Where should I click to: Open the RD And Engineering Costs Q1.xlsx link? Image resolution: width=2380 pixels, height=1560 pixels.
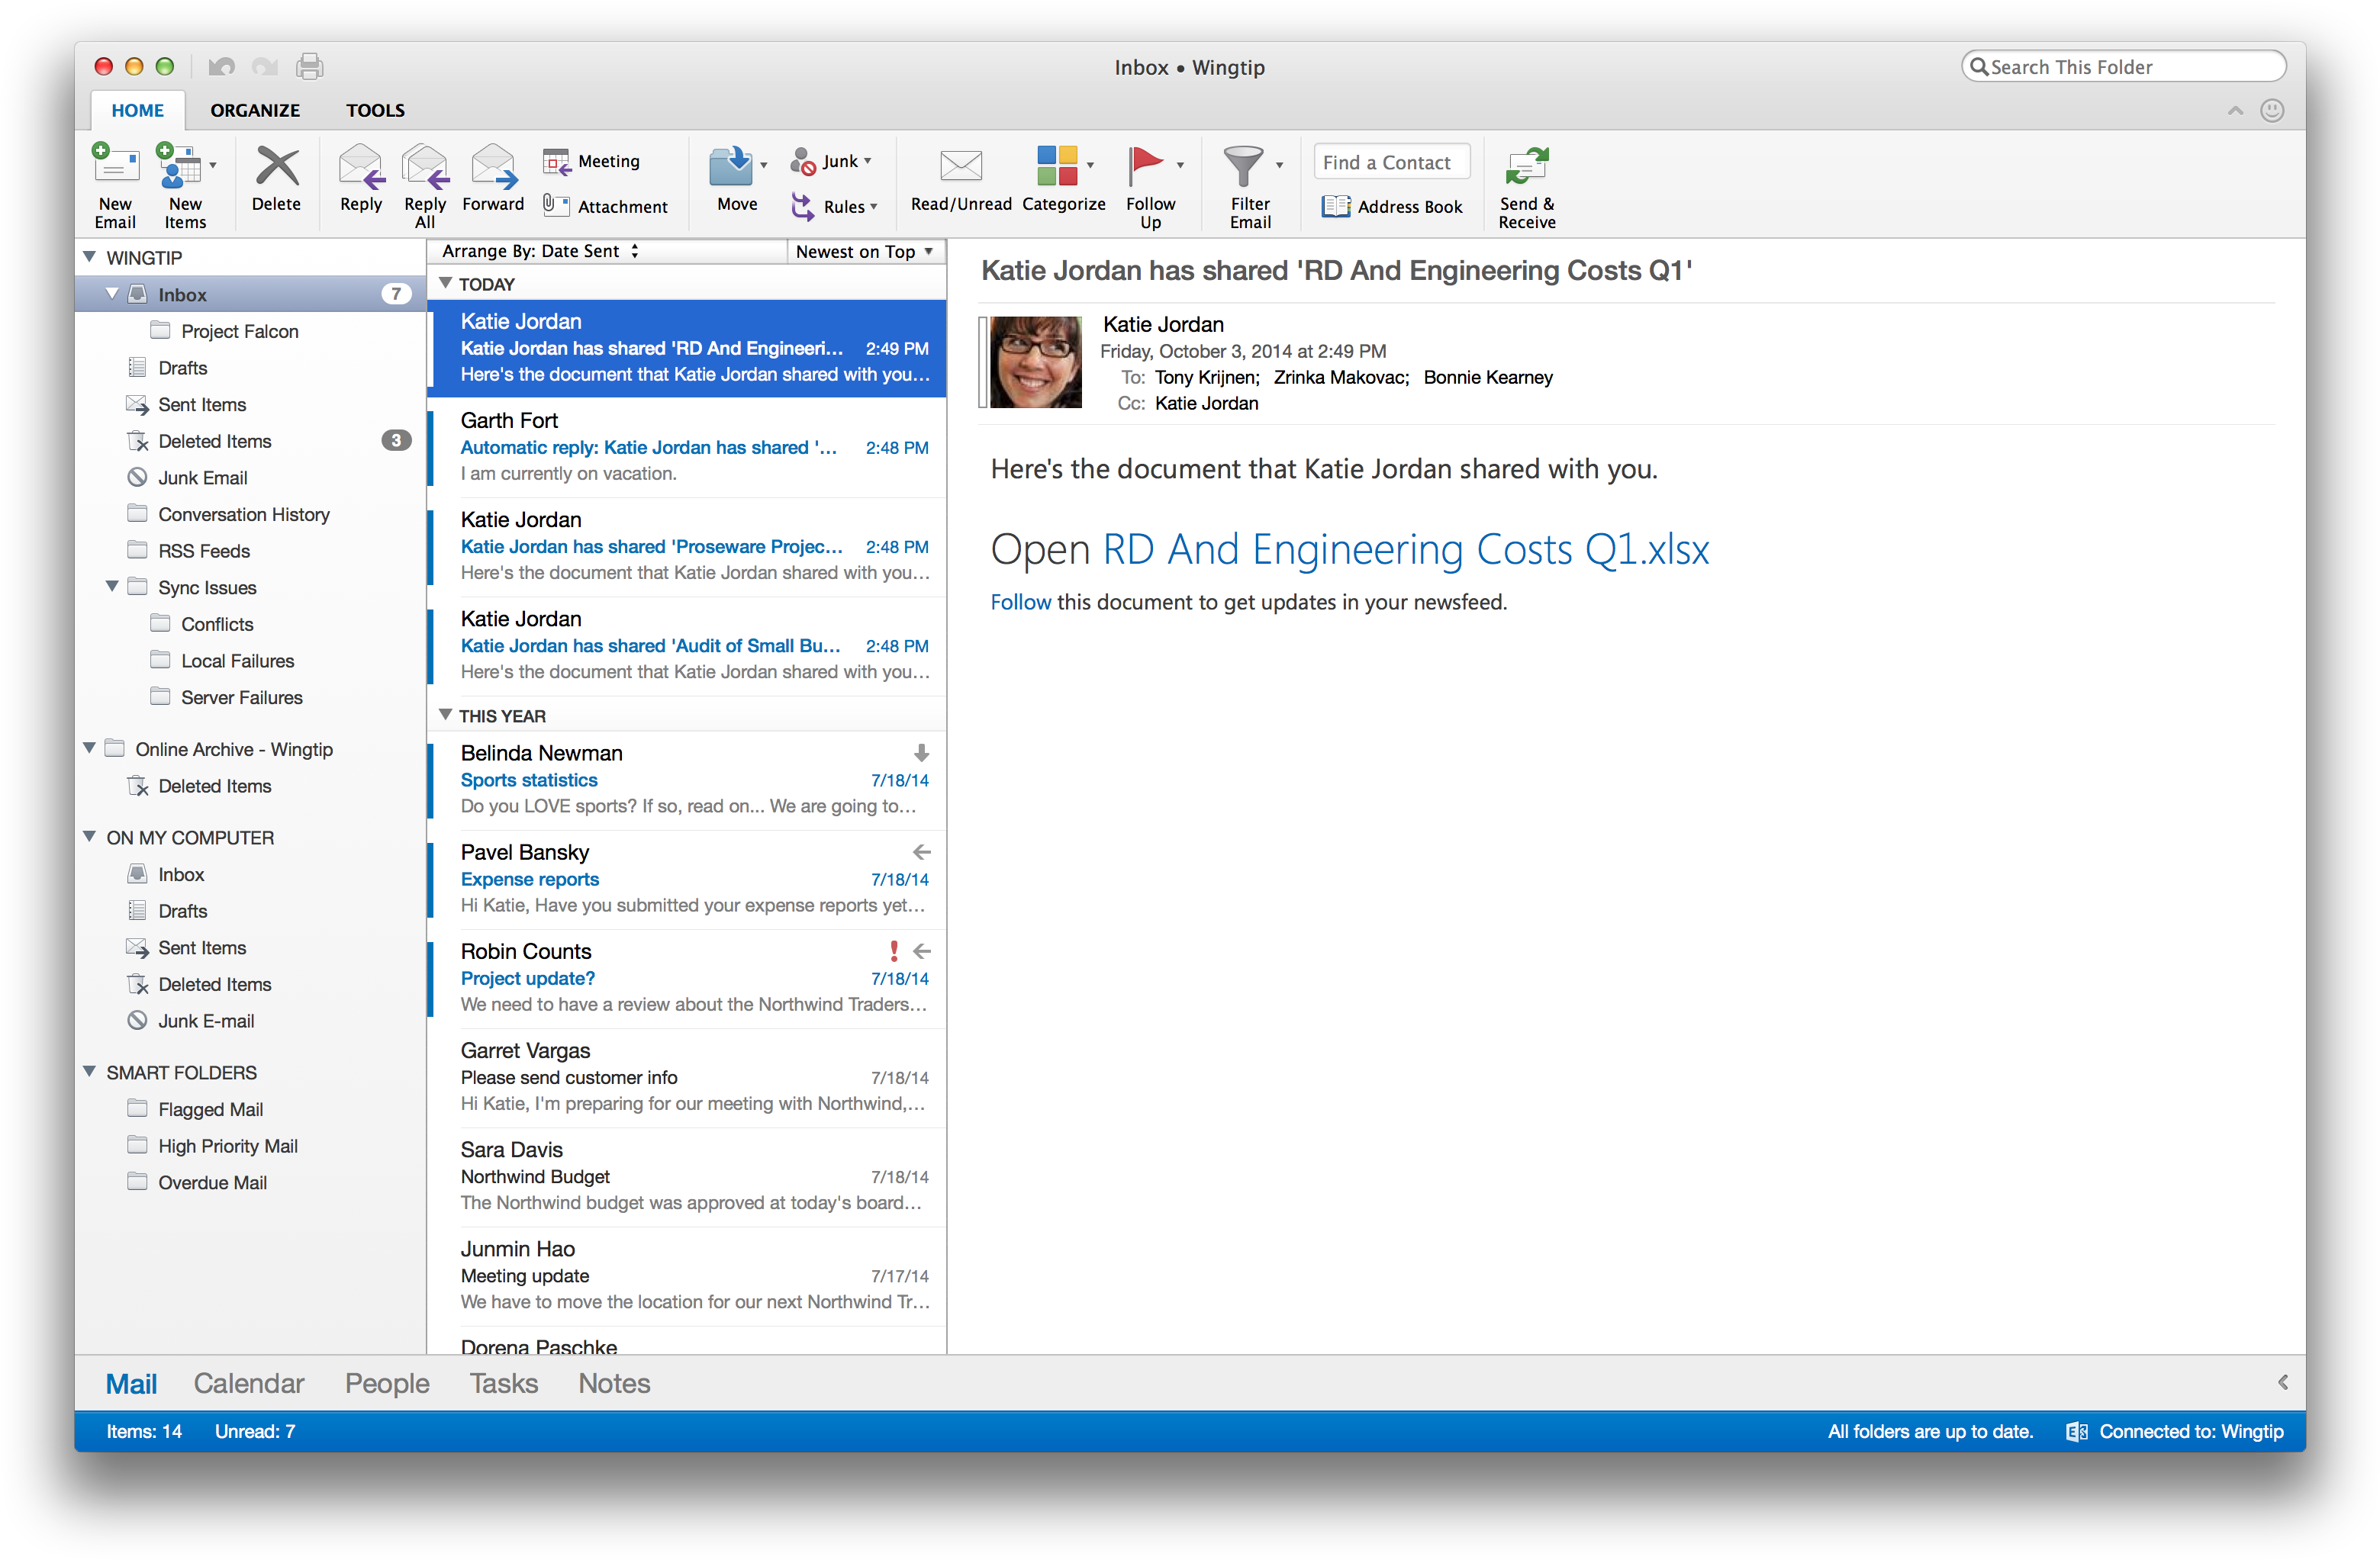[1404, 550]
